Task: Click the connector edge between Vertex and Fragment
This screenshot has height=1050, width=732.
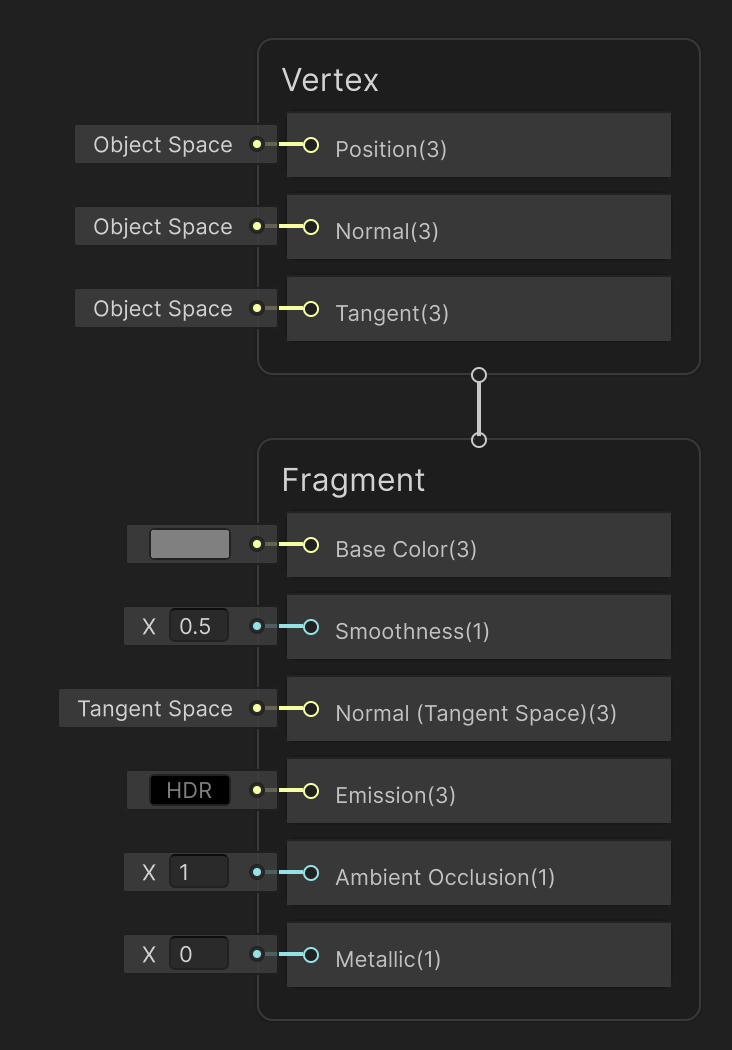Action: pyautogui.click(x=479, y=406)
